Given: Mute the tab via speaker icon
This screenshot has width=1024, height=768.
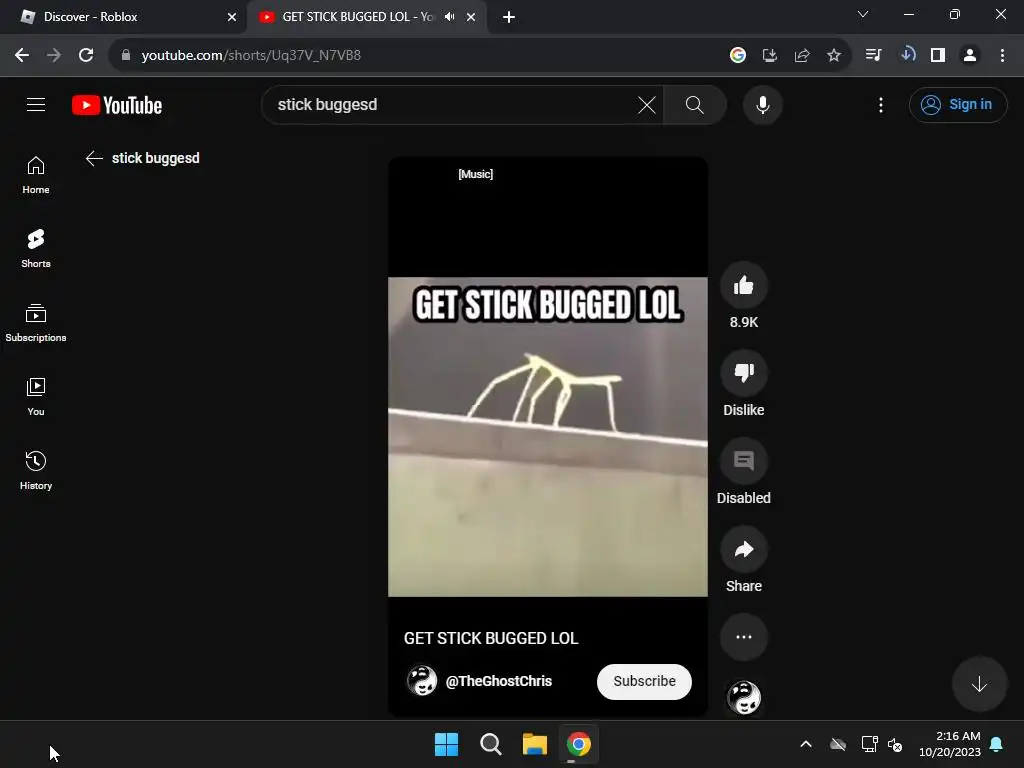Looking at the screenshot, I should 449,17.
